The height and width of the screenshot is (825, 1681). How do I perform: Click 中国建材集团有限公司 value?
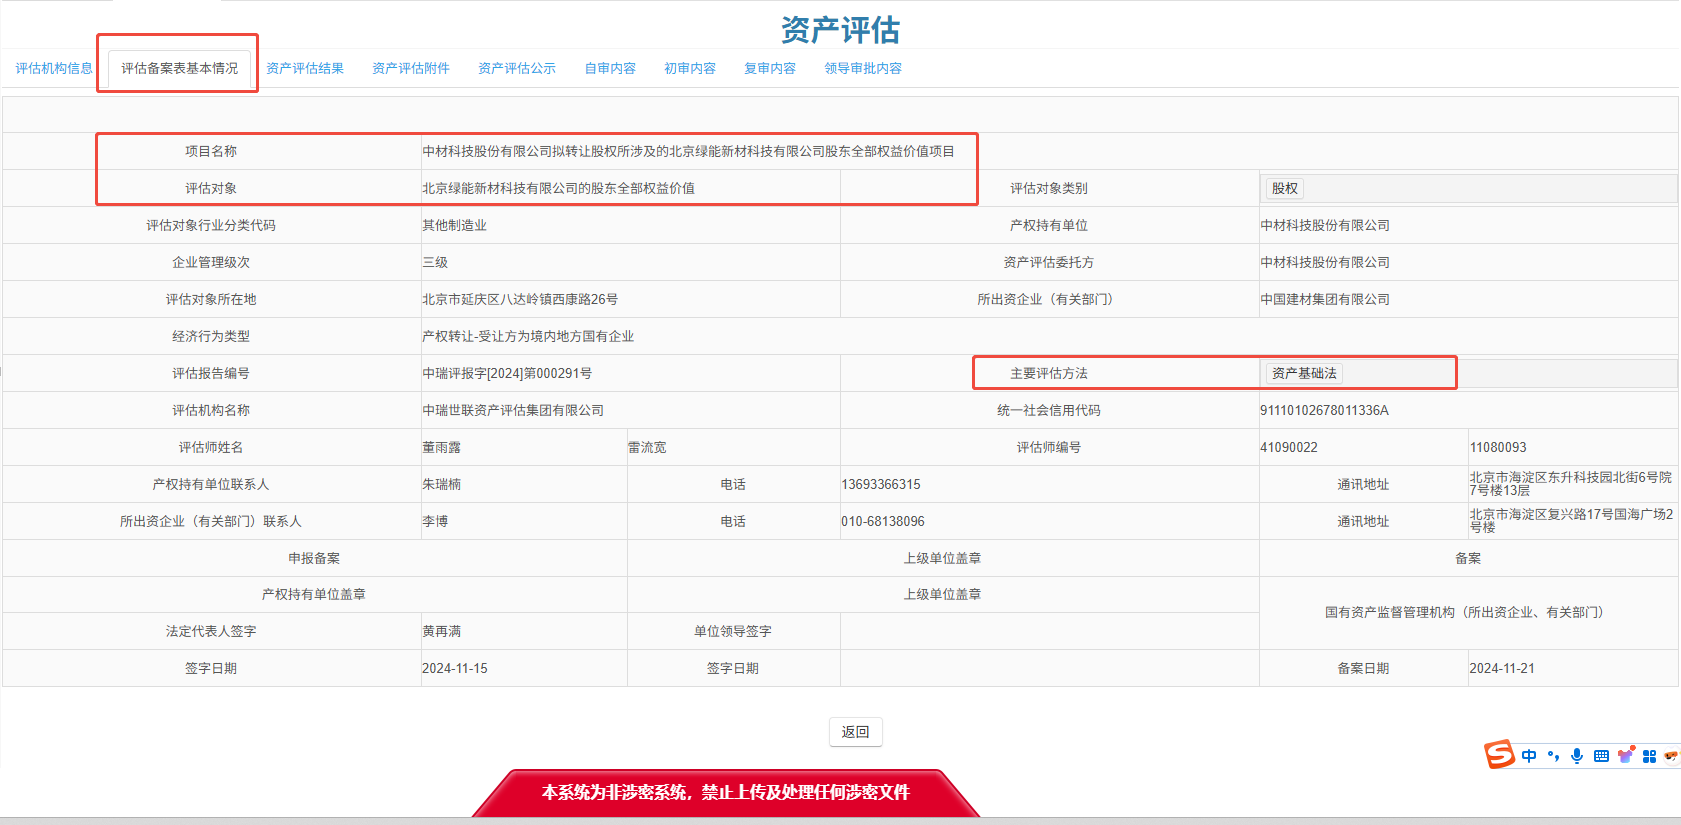[1325, 299]
